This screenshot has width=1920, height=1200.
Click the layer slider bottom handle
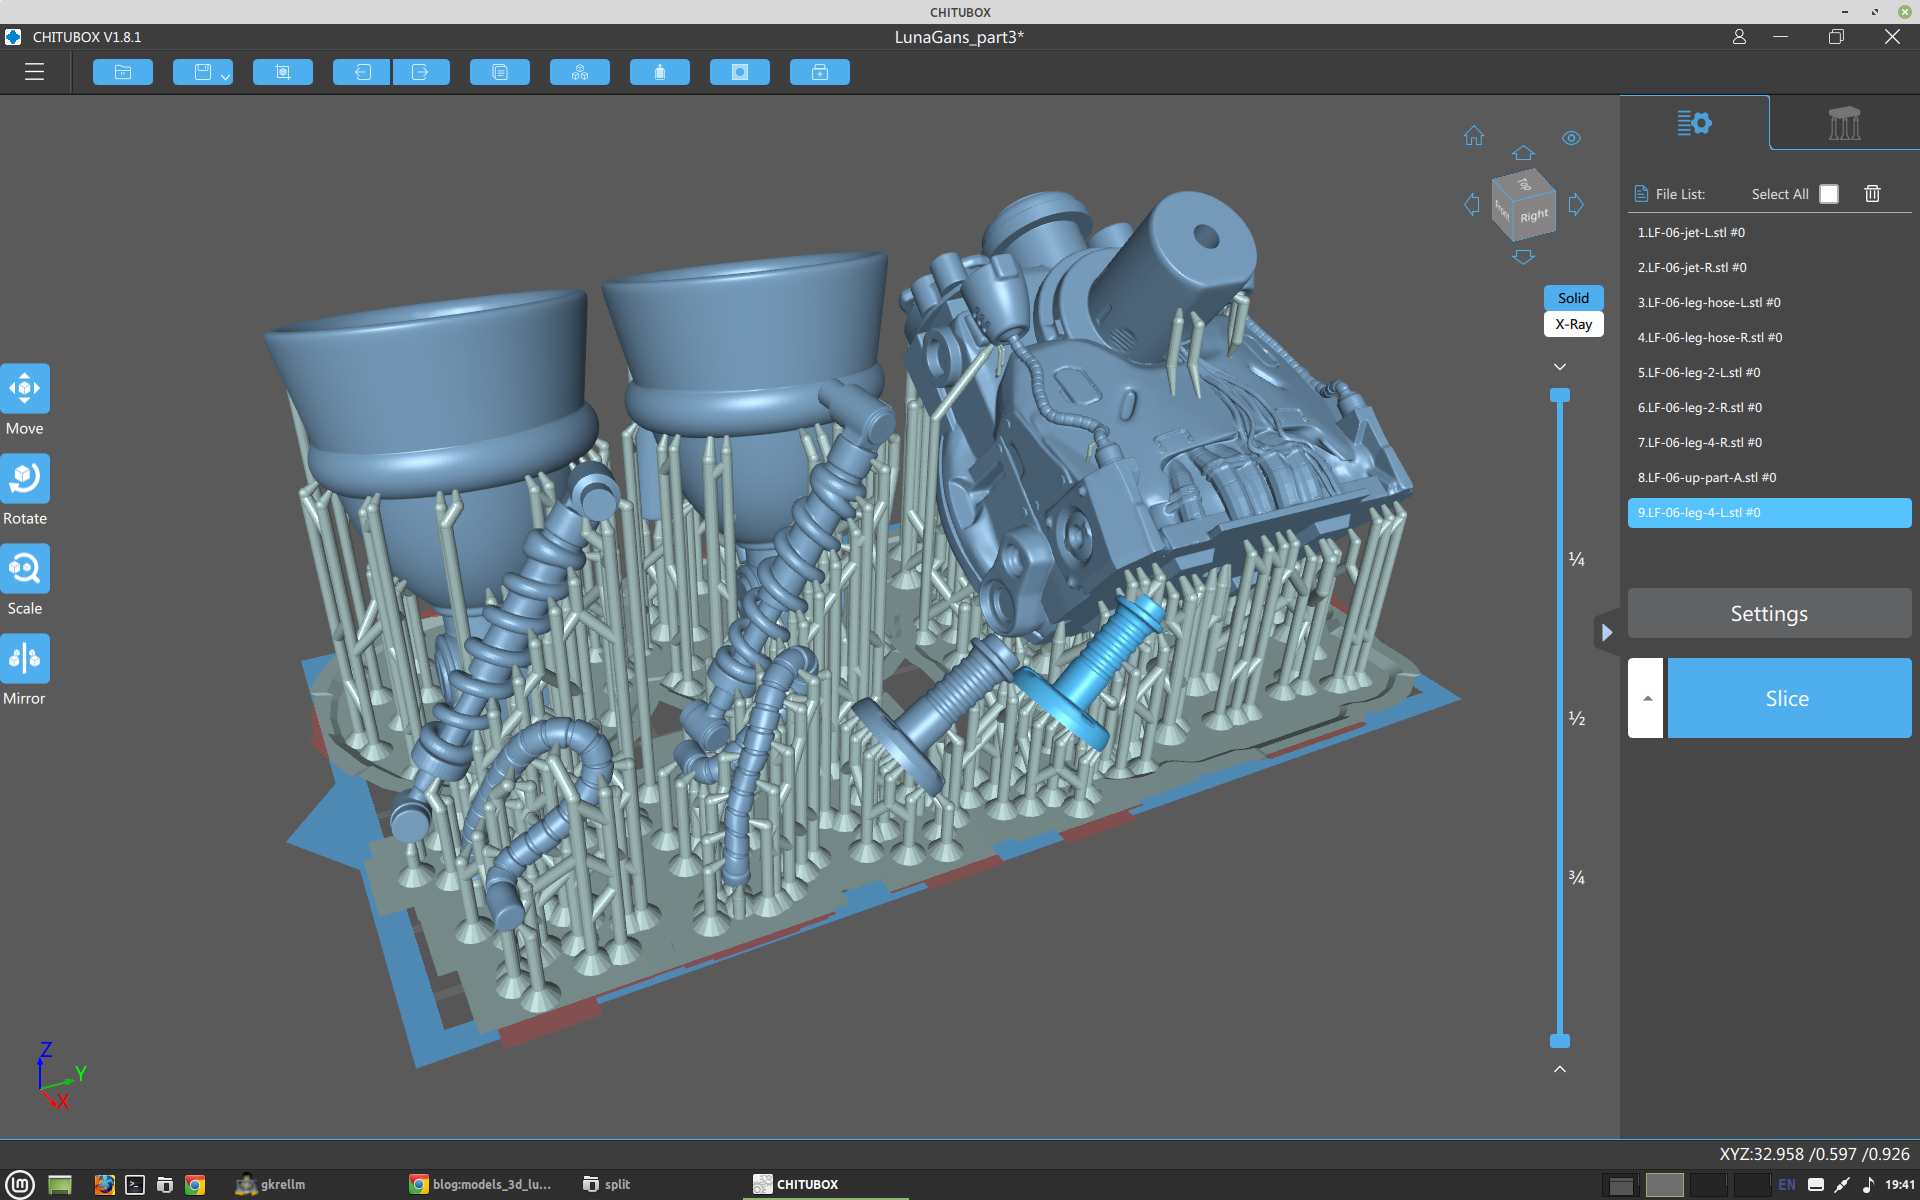[1560, 1041]
